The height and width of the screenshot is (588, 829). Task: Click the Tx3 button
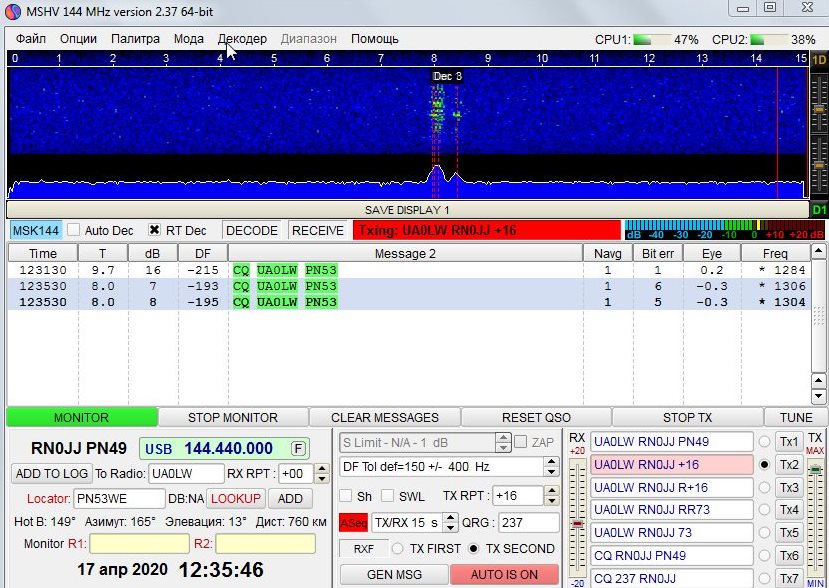click(x=789, y=487)
